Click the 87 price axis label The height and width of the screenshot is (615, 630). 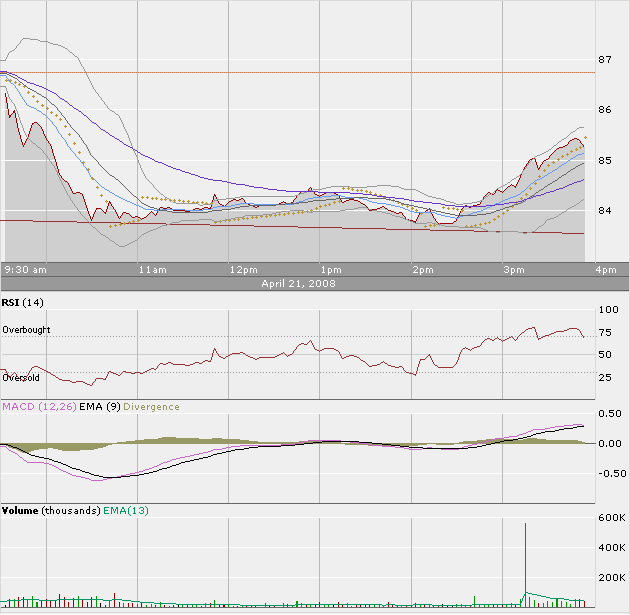click(x=605, y=60)
